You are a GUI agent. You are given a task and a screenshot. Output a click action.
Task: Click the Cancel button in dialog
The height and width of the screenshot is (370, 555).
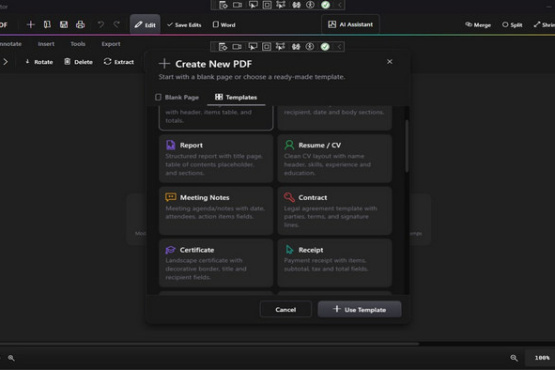(x=286, y=309)
